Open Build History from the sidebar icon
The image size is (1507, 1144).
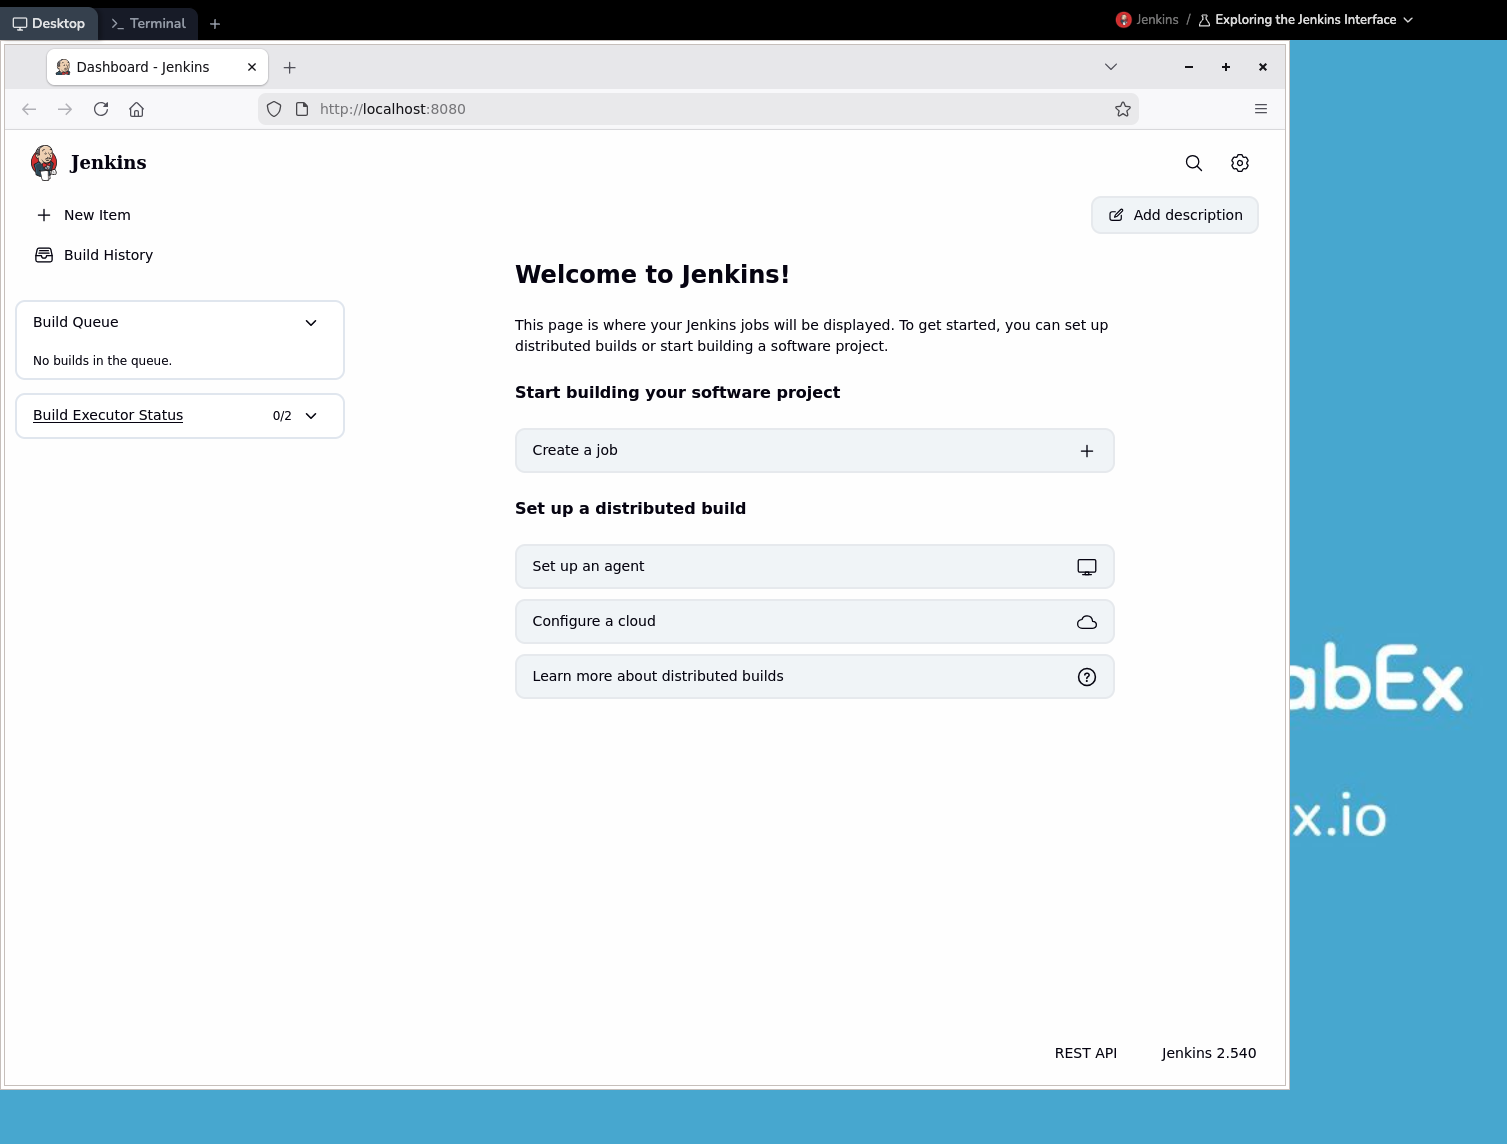coord(44,255)
